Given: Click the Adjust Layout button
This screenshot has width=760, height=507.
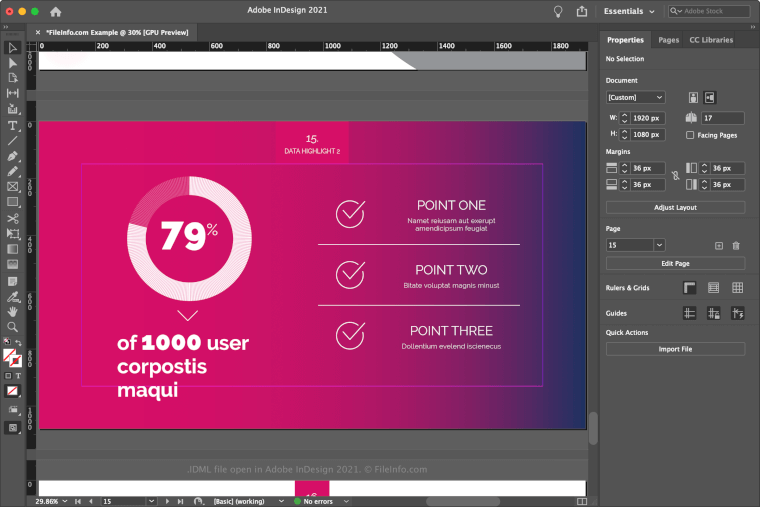Looking at the screenshot, I should click(x=675, y=207).
